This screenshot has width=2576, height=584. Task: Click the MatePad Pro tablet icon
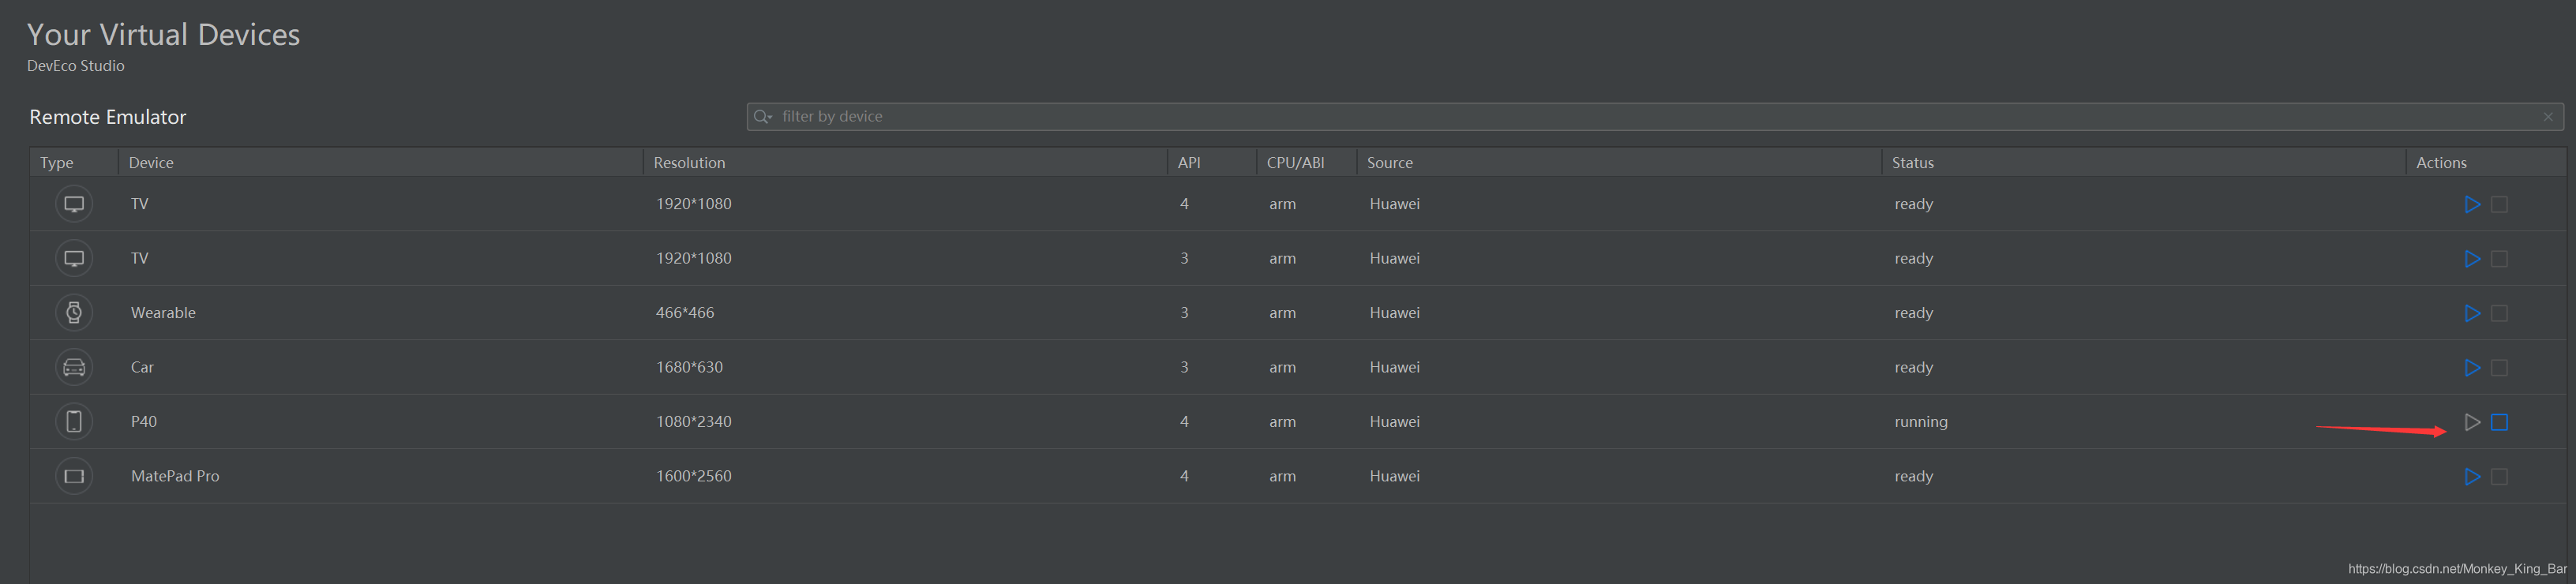click(74, 476)
